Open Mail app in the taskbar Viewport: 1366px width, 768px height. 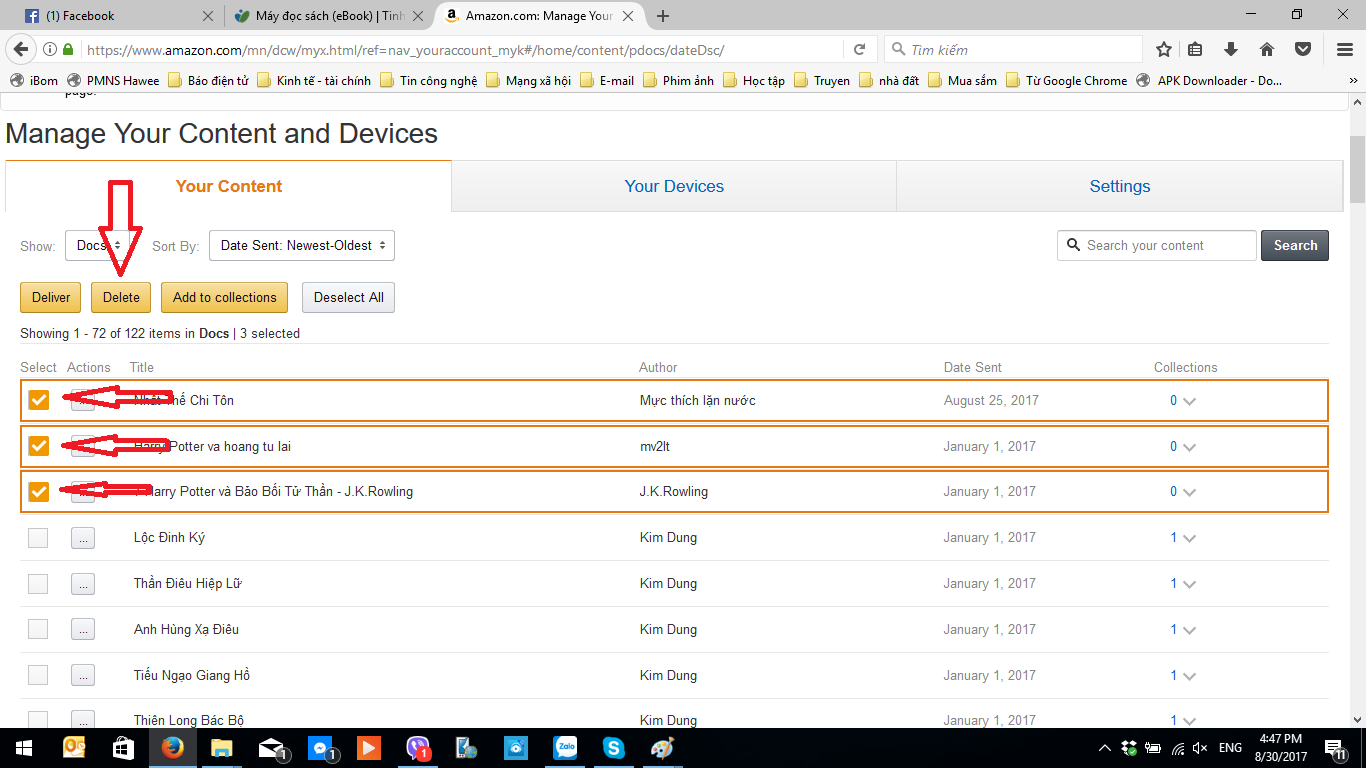(x=271, y=748)
